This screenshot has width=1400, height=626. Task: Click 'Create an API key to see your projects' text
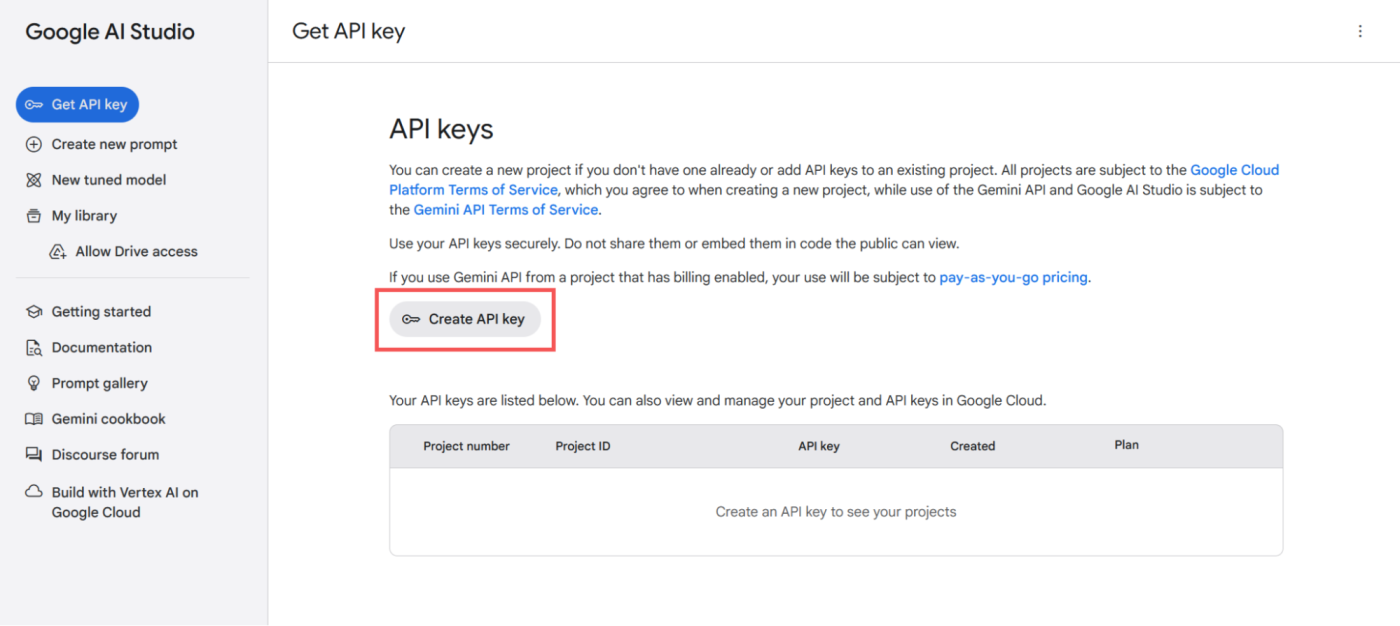click(836, 512)
